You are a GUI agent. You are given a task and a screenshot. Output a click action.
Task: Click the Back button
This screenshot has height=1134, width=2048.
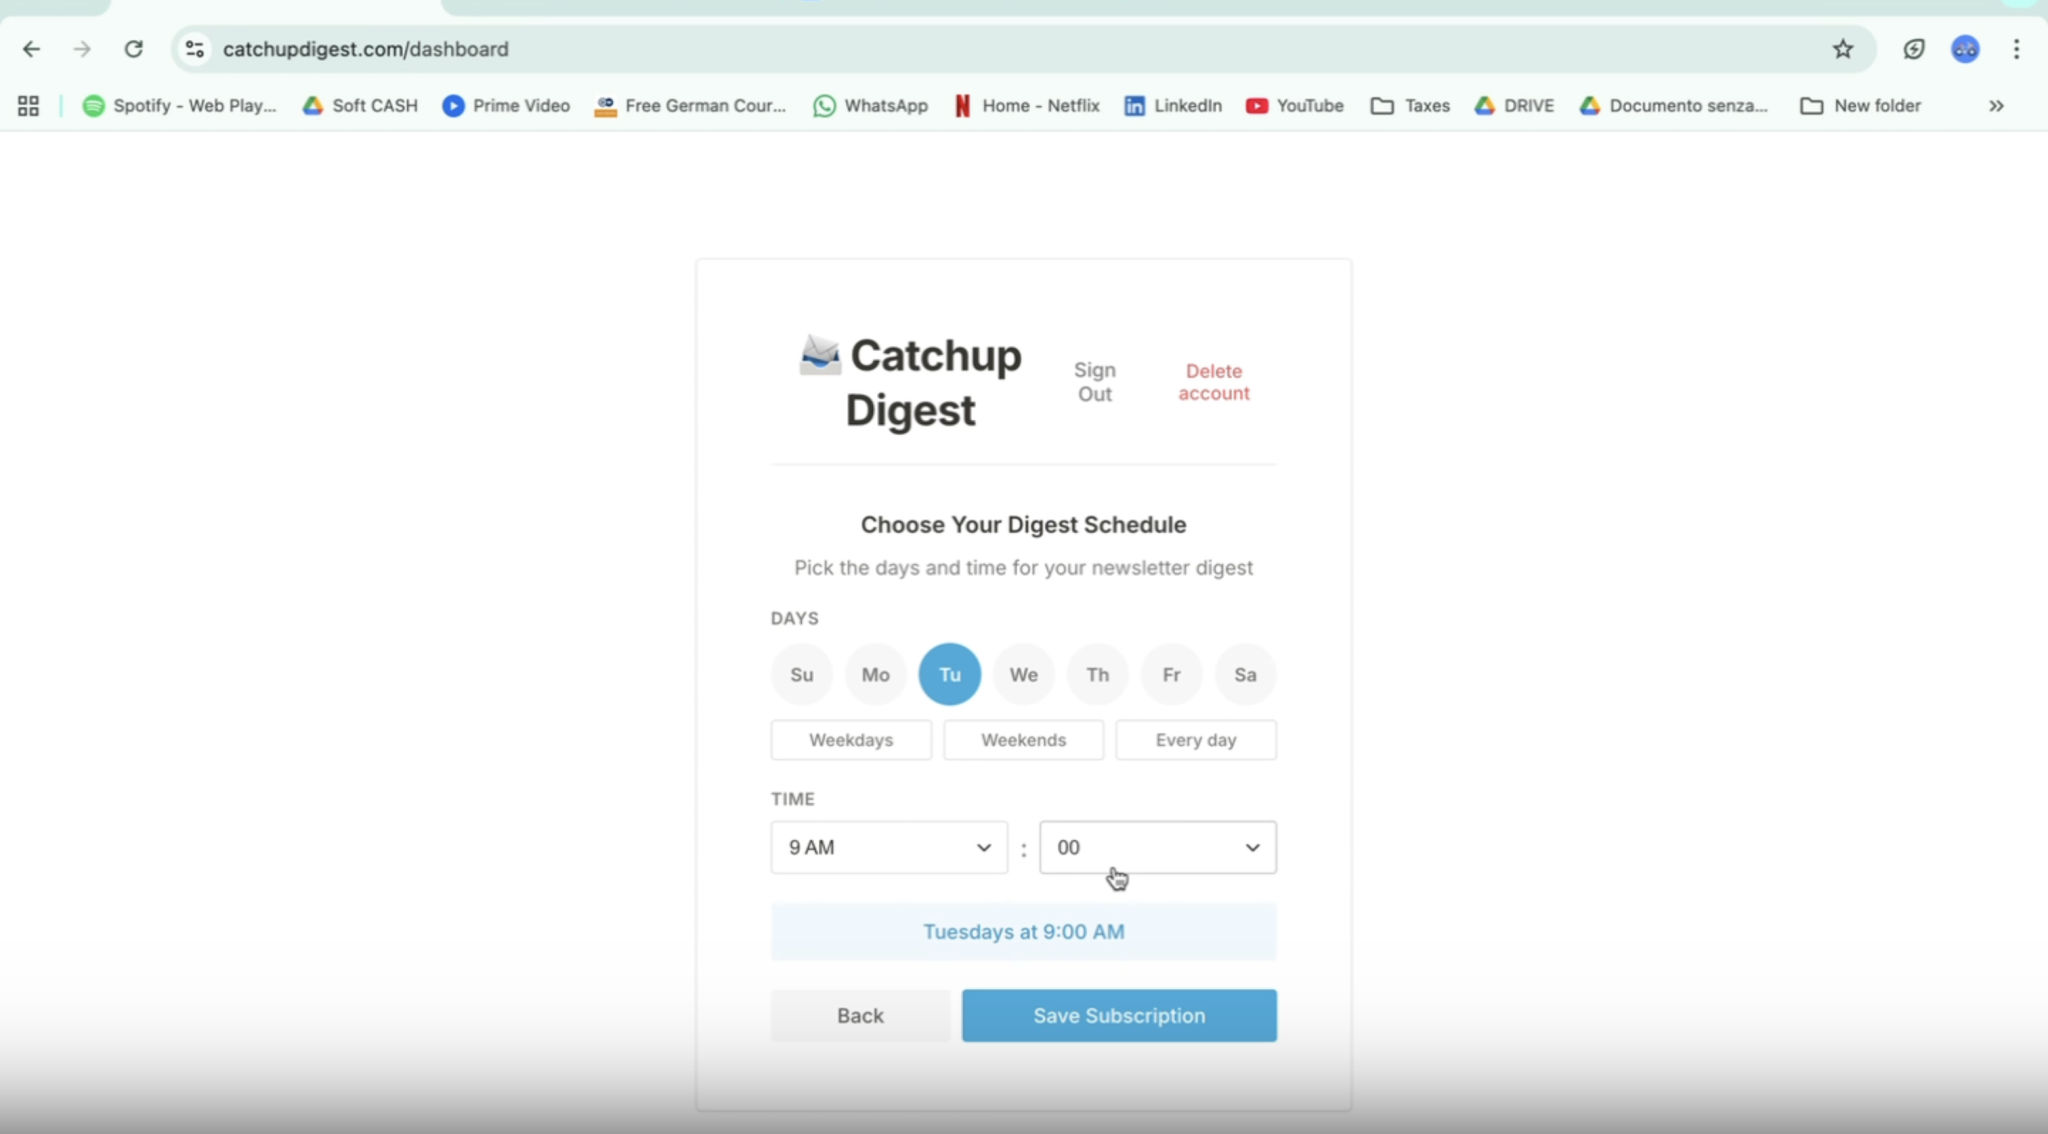860,1016
